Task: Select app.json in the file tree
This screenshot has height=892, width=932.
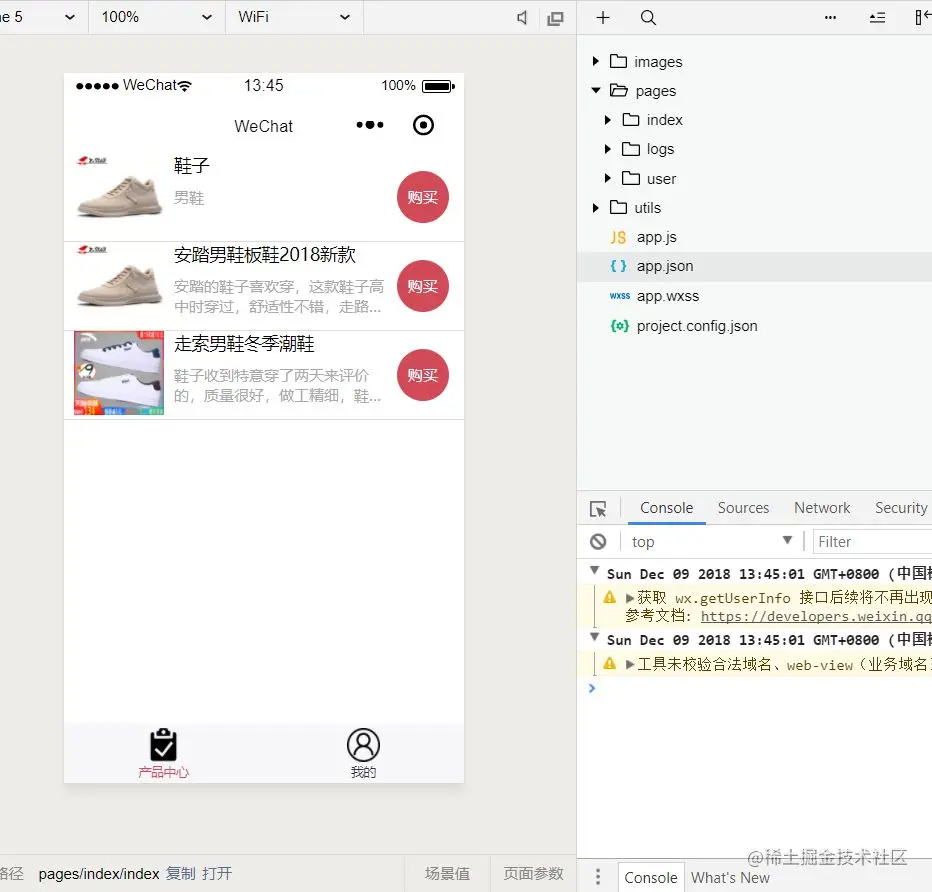Action: click(663, 266)
